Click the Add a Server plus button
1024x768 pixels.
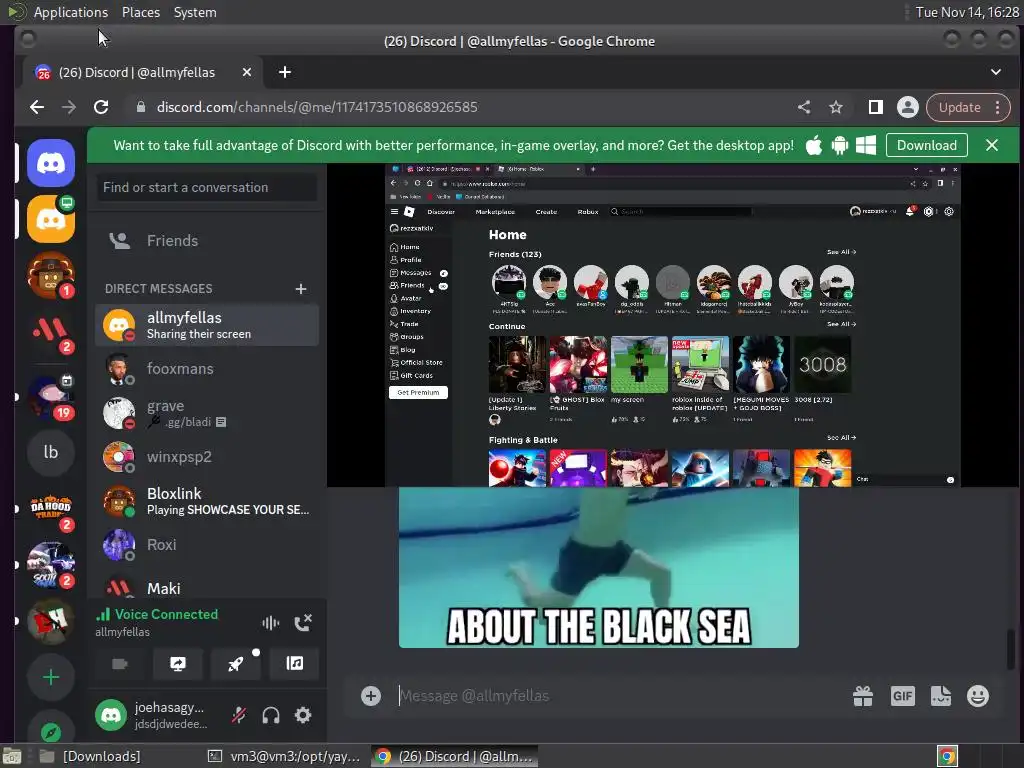tap(51, 677)
